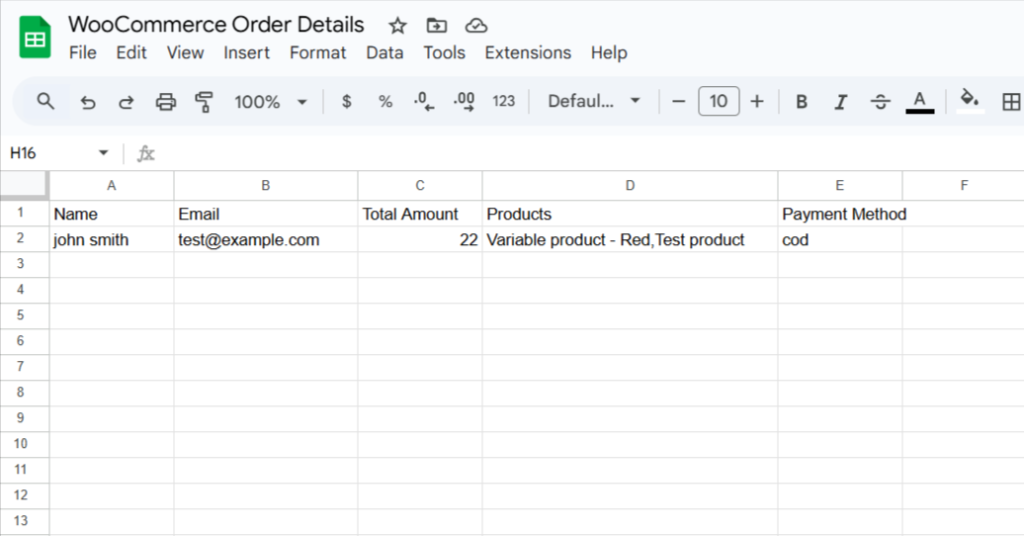Expand the Default font dropdown

click(594, 101)
